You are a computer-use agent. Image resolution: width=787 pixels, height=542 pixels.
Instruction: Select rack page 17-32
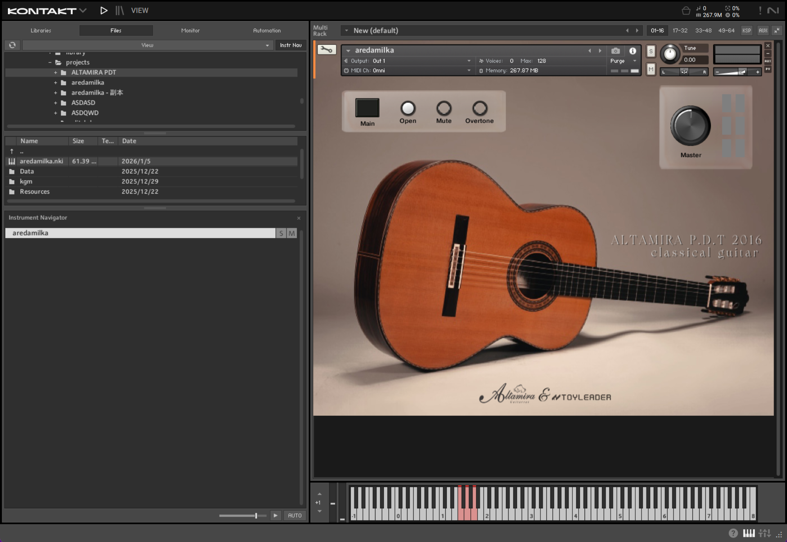coord(680,31)
